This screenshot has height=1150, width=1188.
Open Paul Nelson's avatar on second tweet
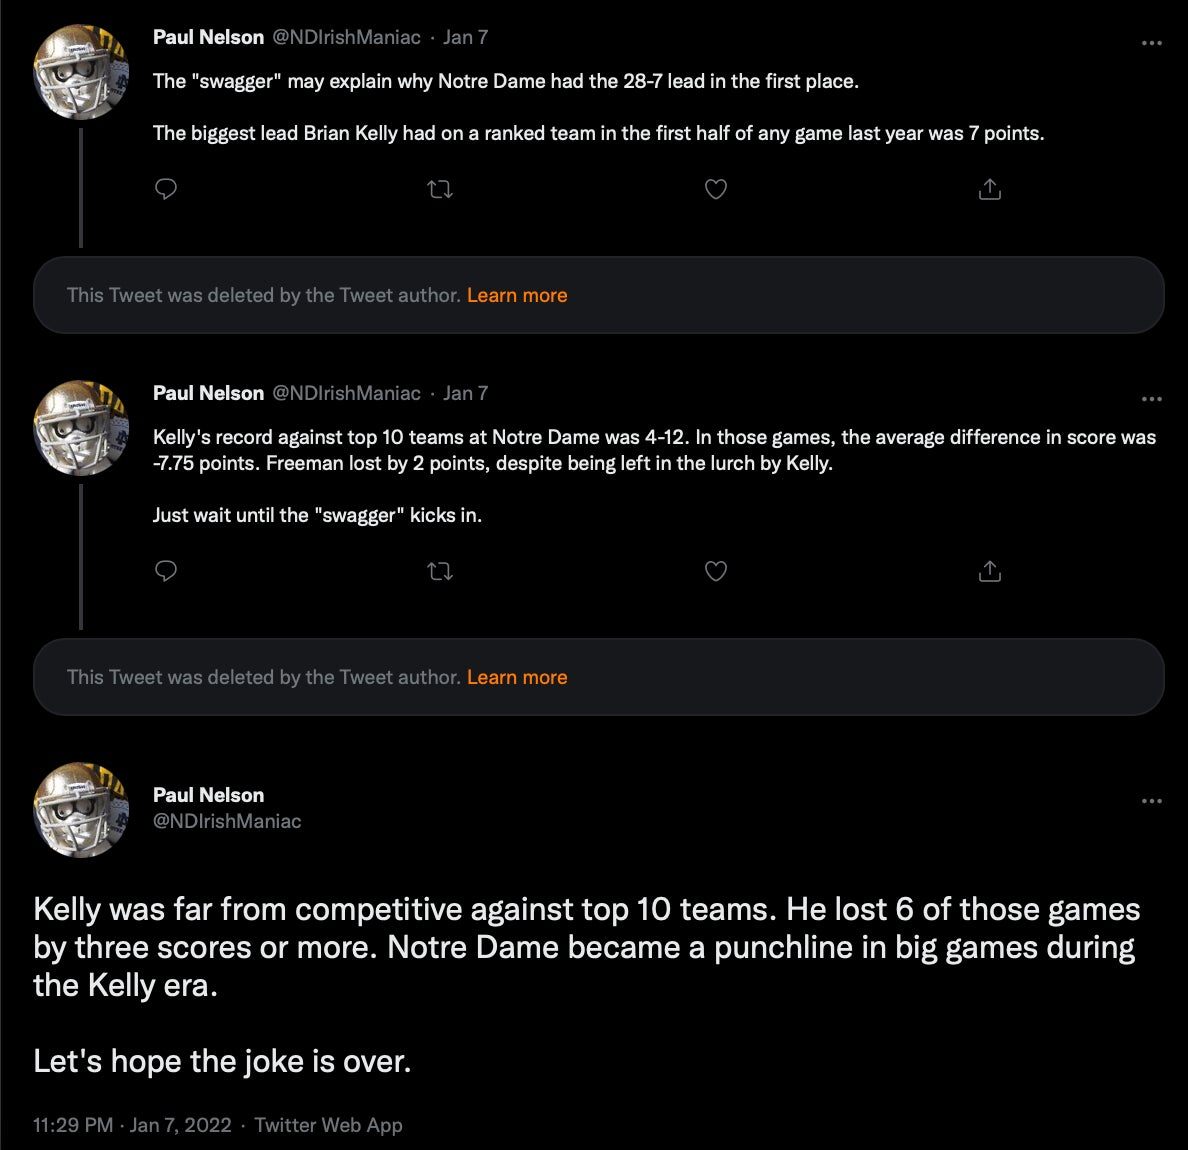(x=81, y=428)
